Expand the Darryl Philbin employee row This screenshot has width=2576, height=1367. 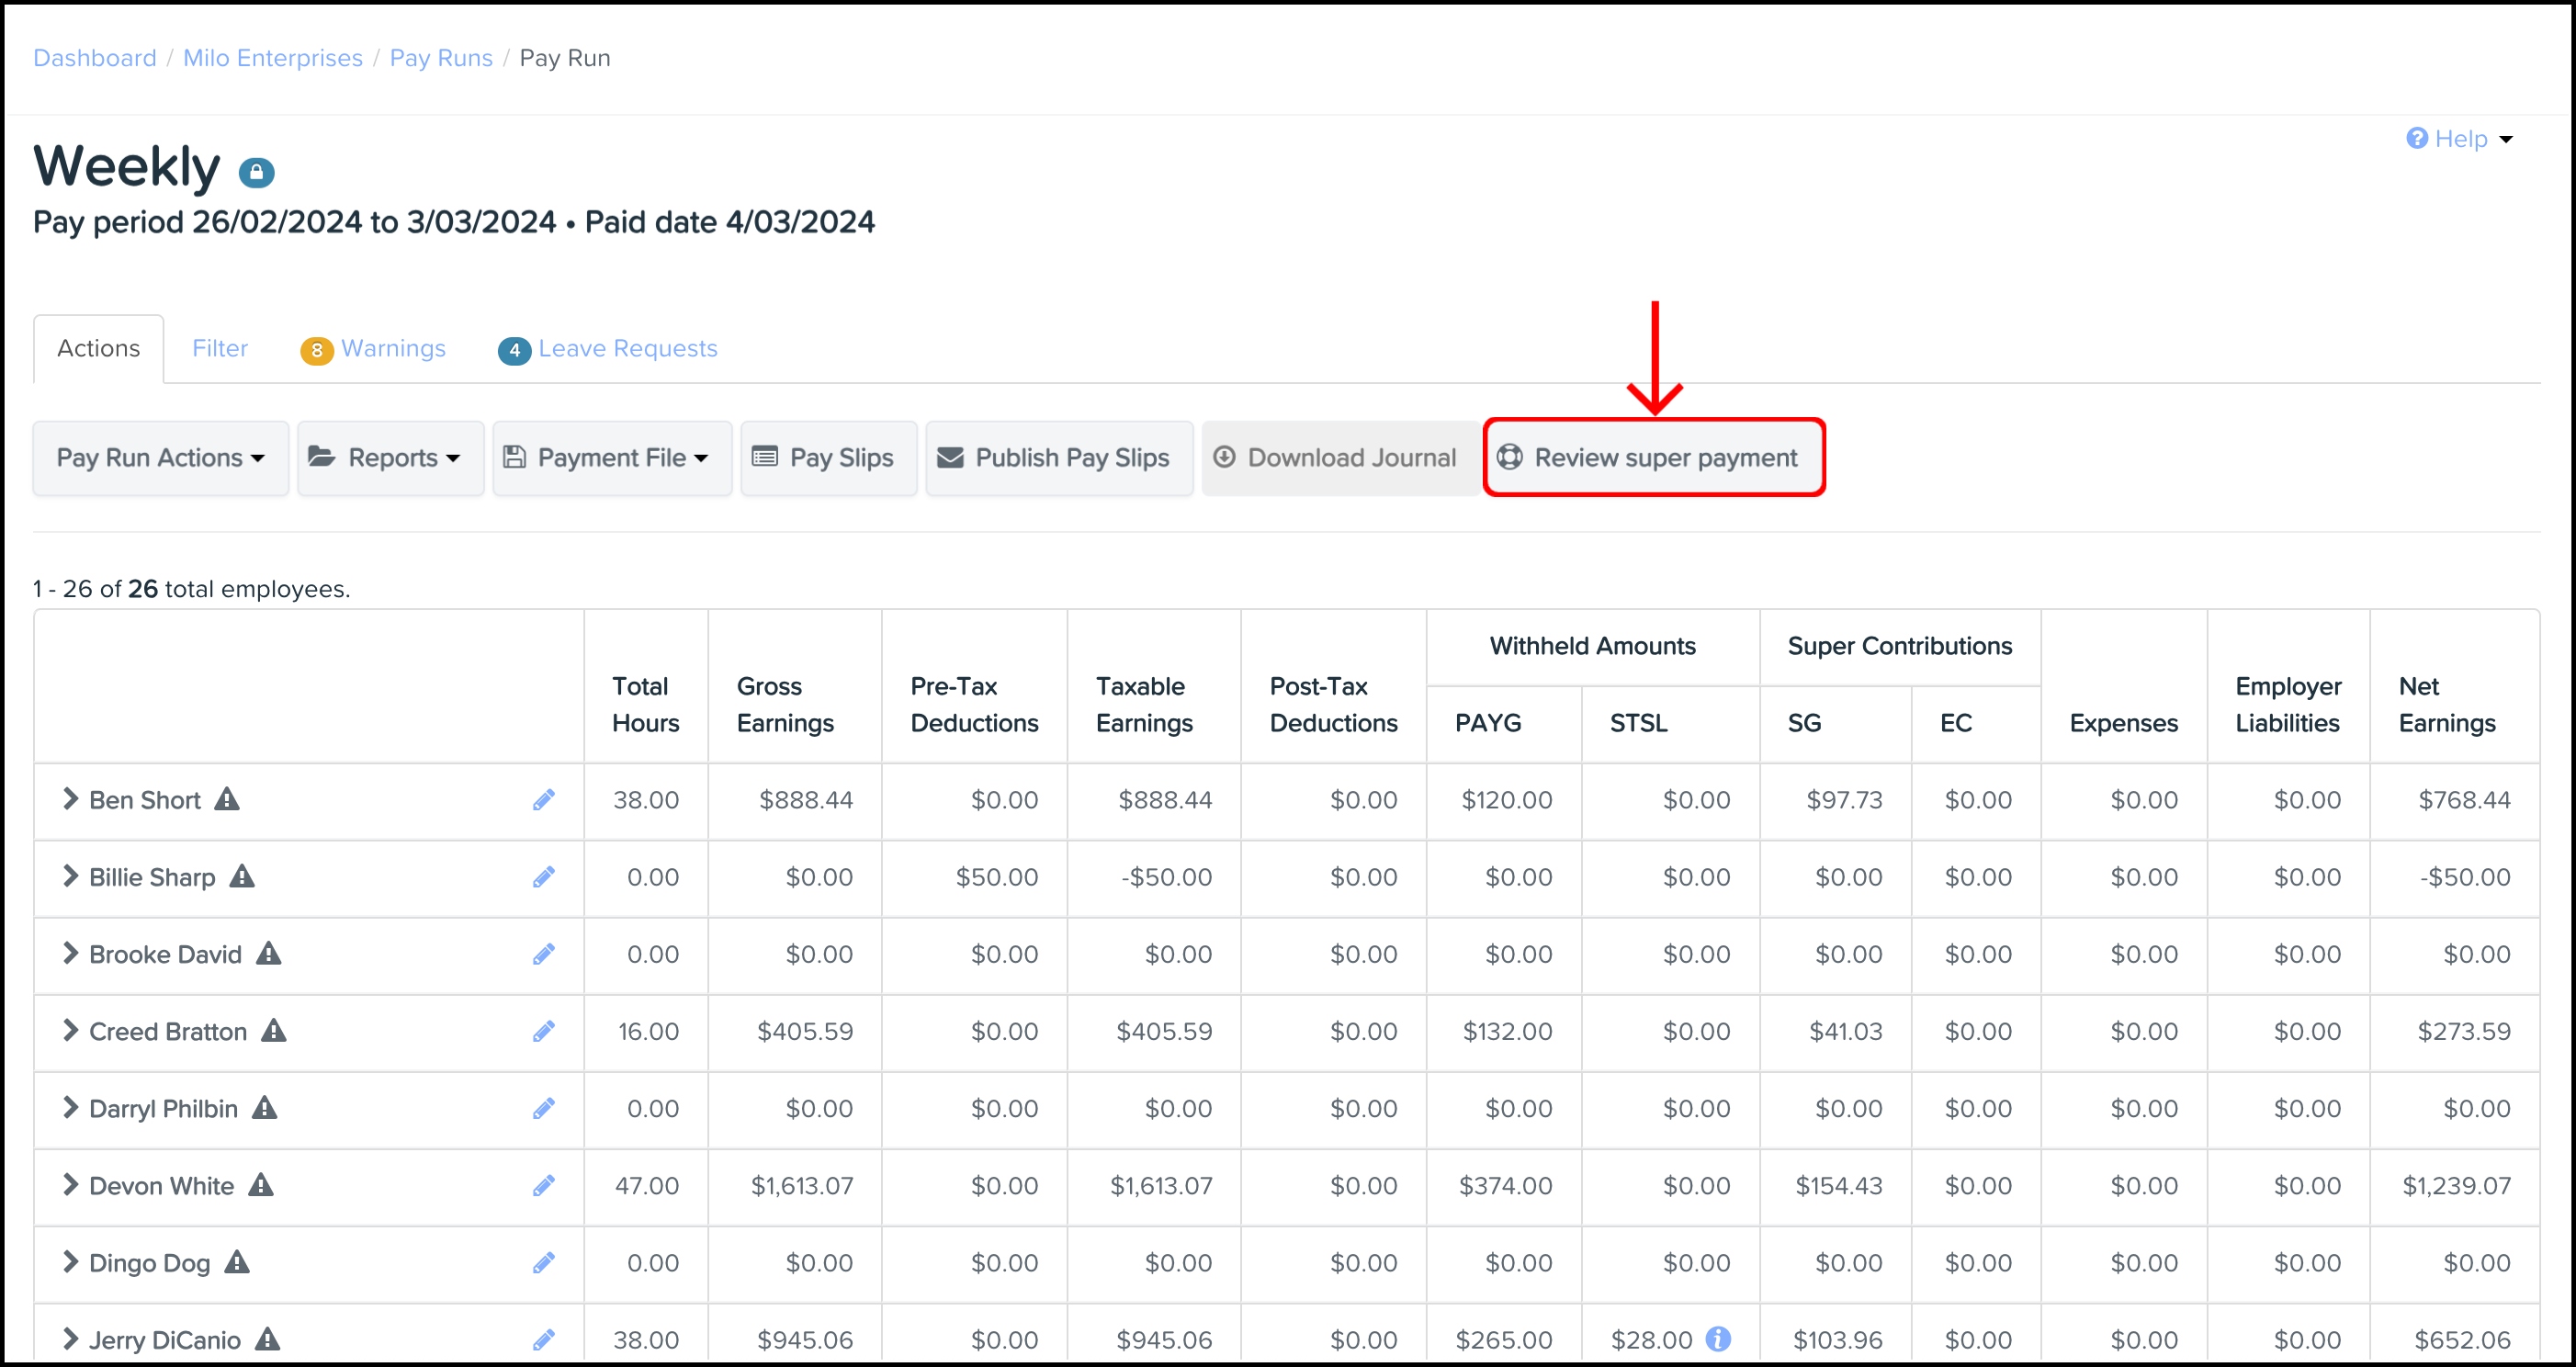[x=70, y=1107]
